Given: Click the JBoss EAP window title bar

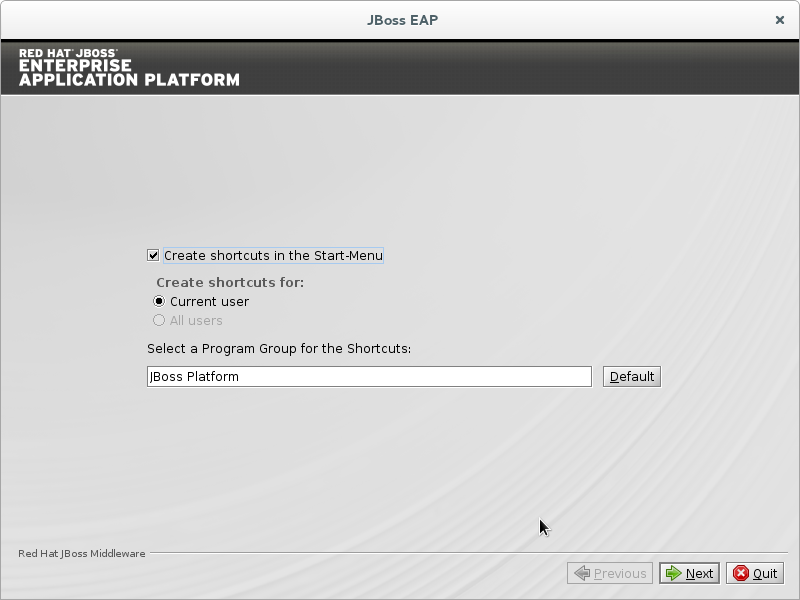Looking at the screenshot, I should click(400, 19).
